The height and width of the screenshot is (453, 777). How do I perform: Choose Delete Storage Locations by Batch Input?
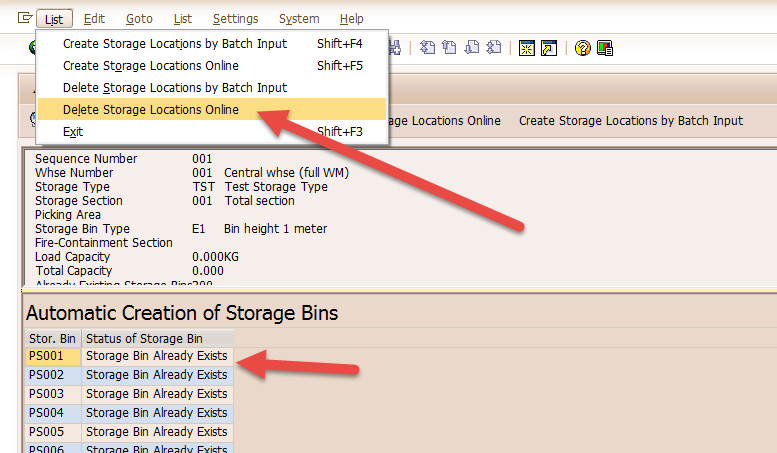[x=174, y=87]
